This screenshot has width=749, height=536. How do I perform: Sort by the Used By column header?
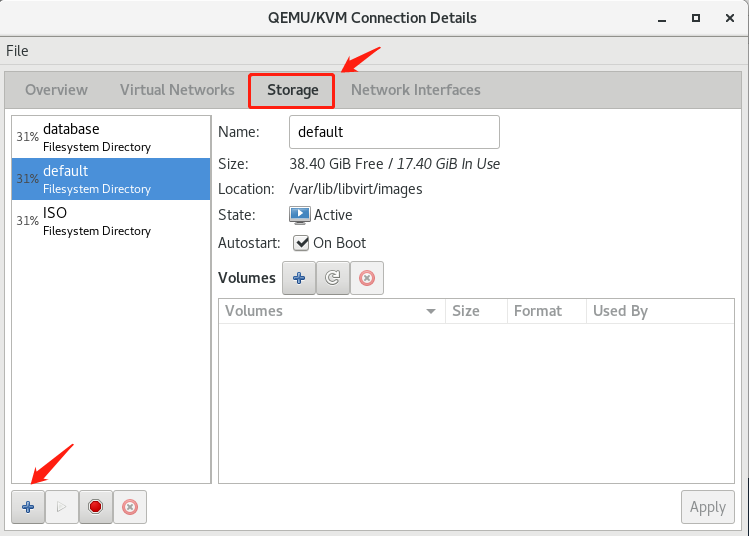click(x=660, y=311)
